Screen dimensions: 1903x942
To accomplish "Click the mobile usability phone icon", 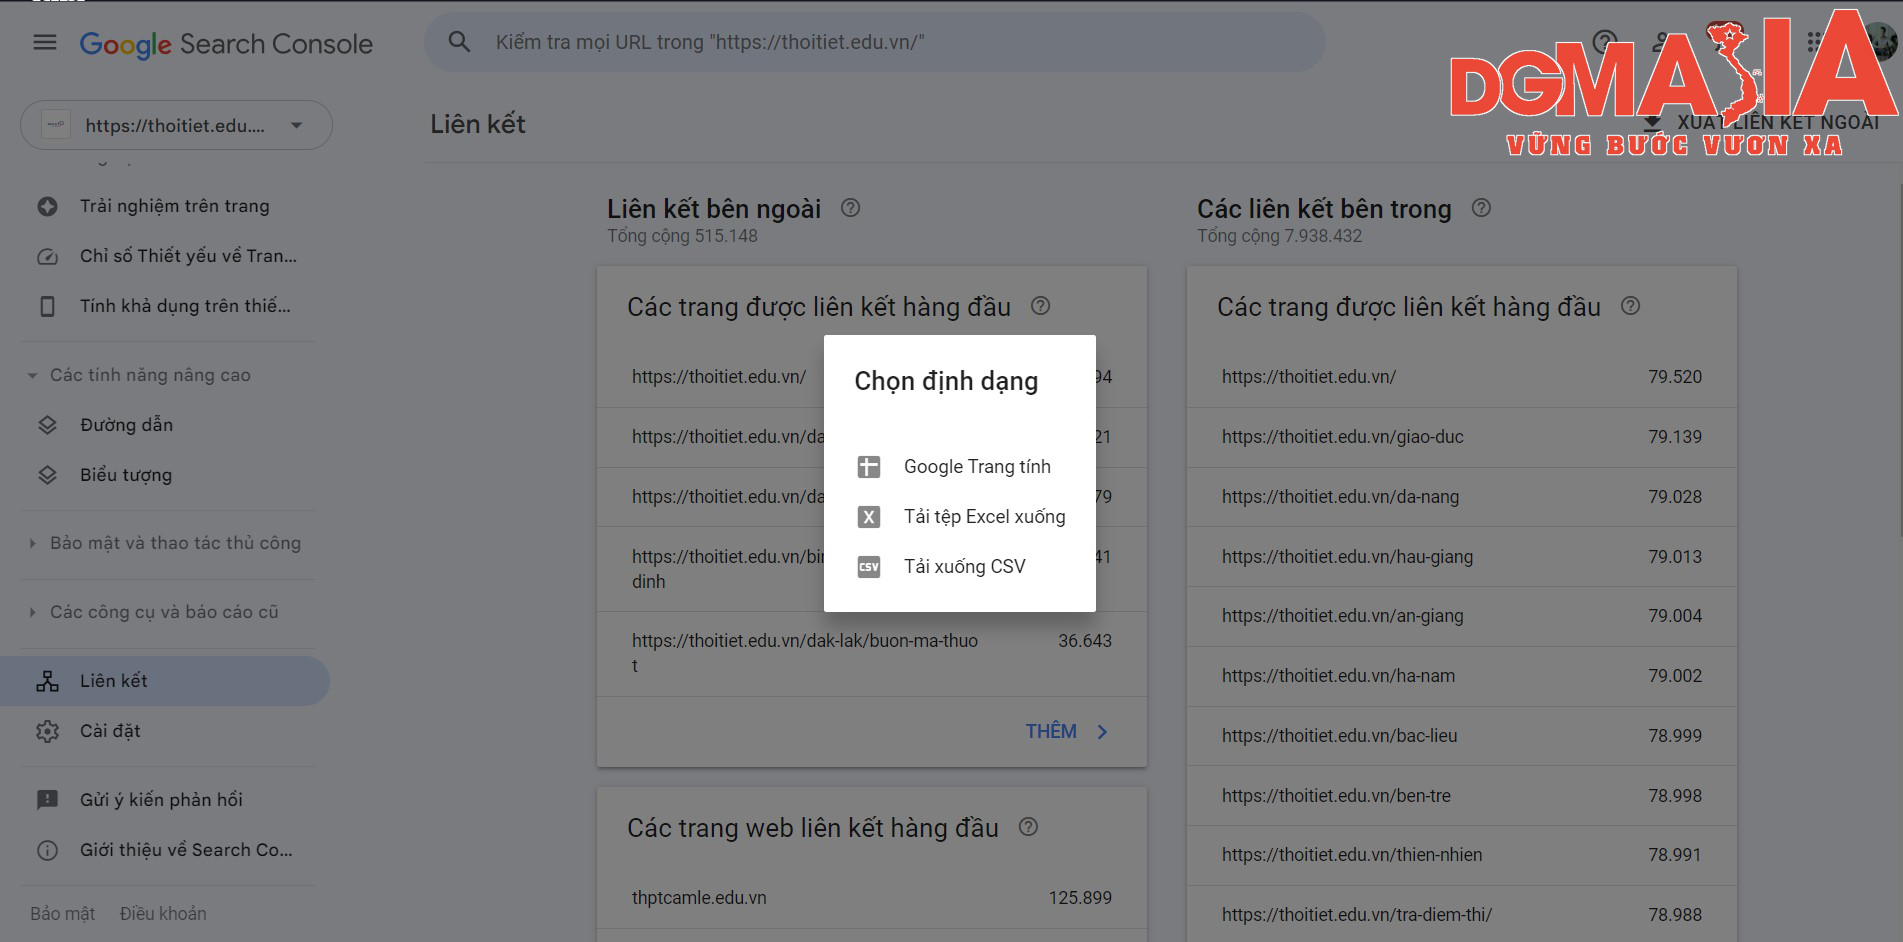I will pyautogui.click(x=47, y=306).
